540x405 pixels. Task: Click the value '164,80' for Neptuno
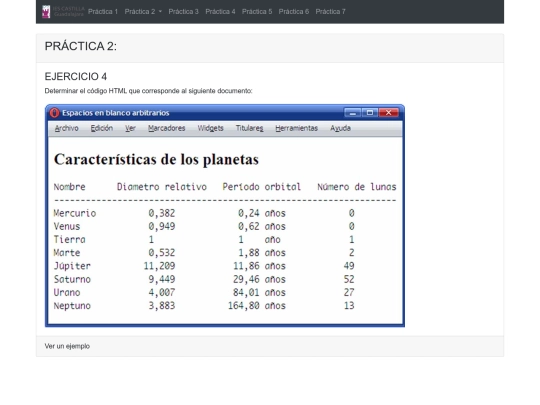tap(243, 305)
